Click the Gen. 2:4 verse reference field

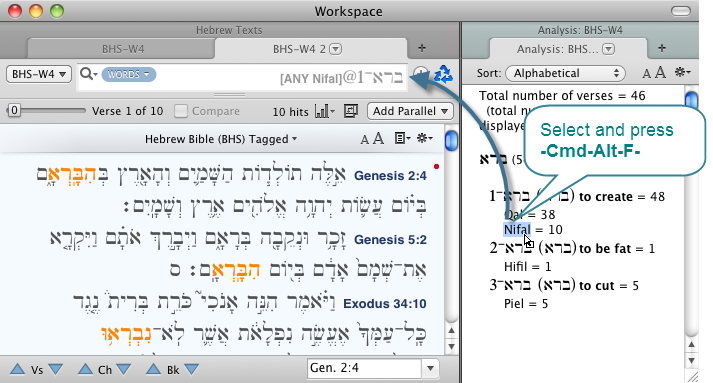coord(364,368)
